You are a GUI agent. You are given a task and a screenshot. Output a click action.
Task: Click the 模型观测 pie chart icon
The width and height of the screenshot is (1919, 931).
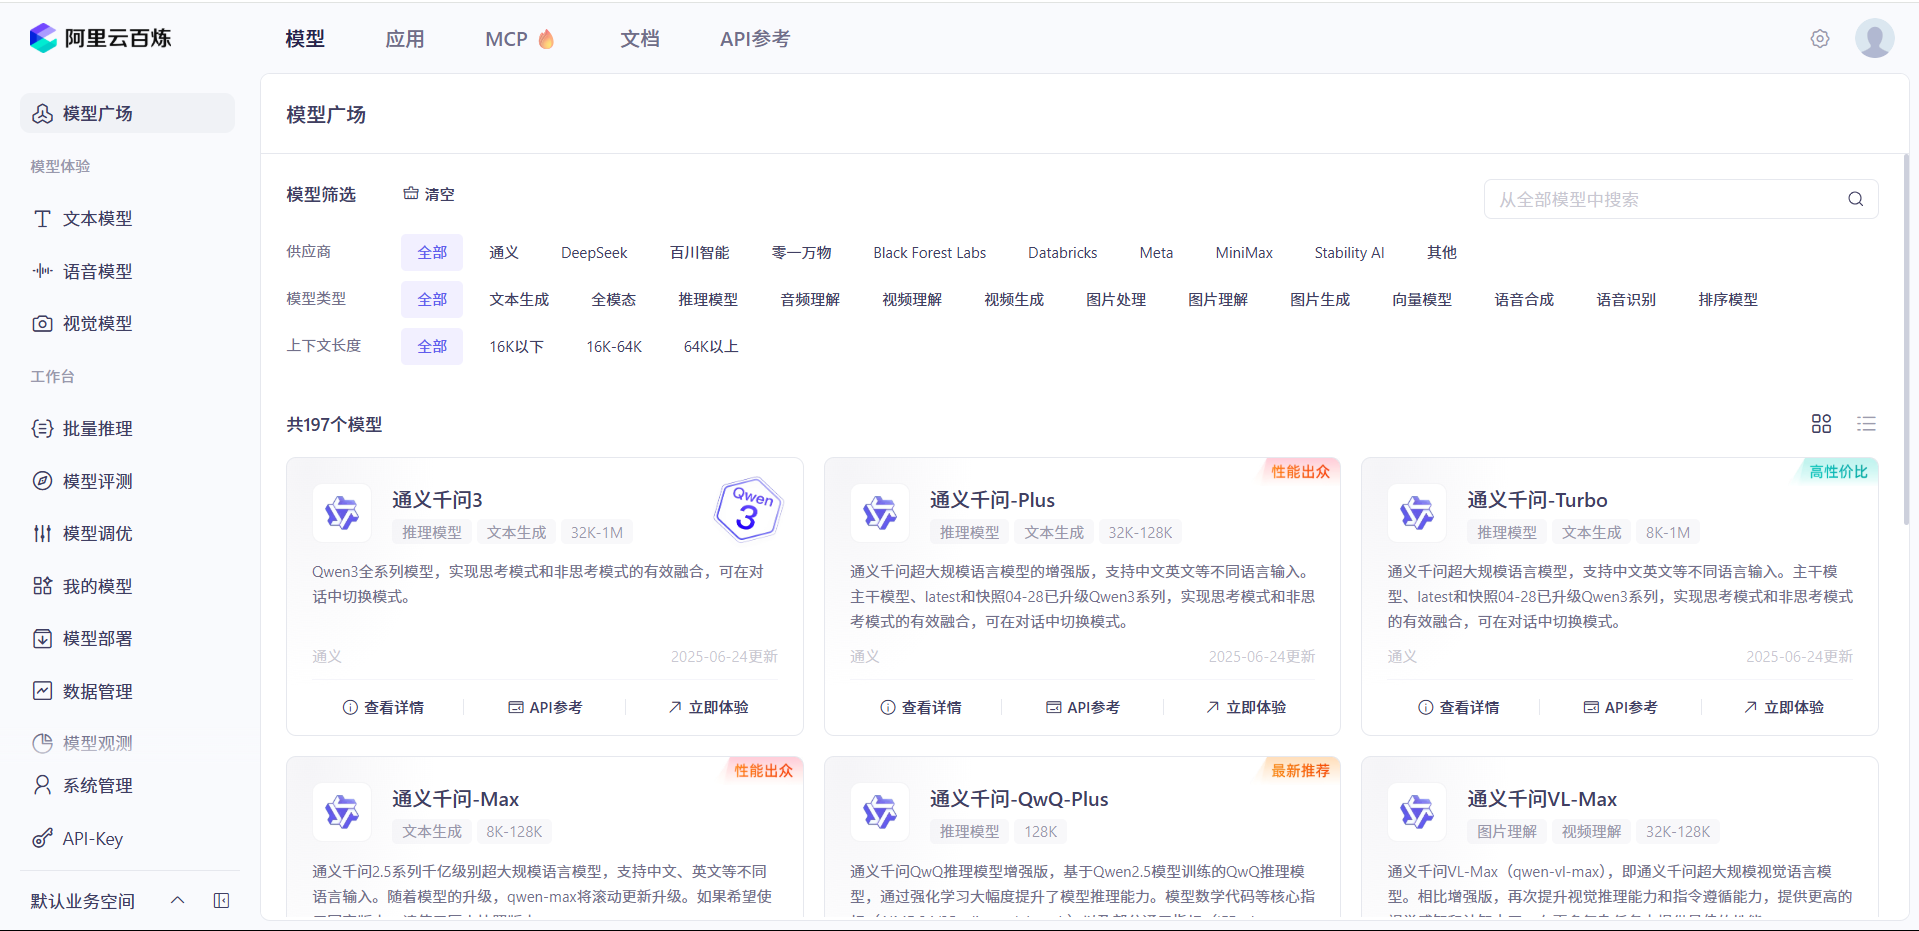[42, 743]
